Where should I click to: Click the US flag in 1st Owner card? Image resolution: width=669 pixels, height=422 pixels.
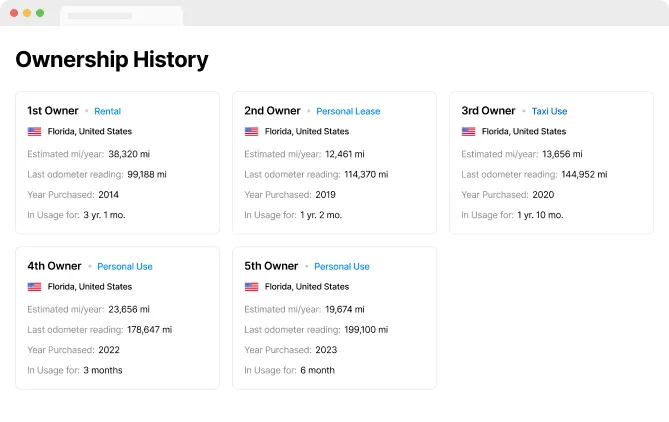point(34,132)
